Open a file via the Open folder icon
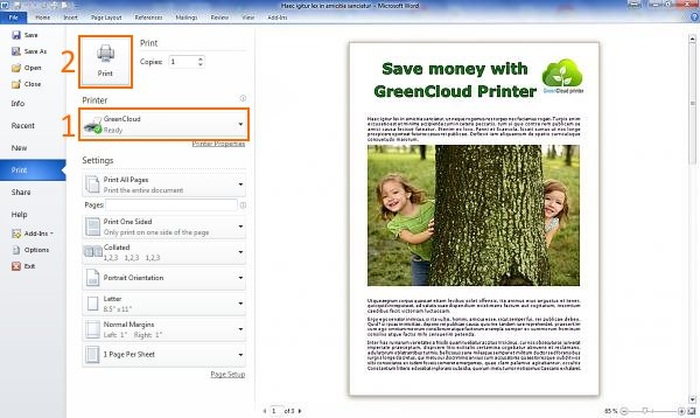 coord(16,68)
